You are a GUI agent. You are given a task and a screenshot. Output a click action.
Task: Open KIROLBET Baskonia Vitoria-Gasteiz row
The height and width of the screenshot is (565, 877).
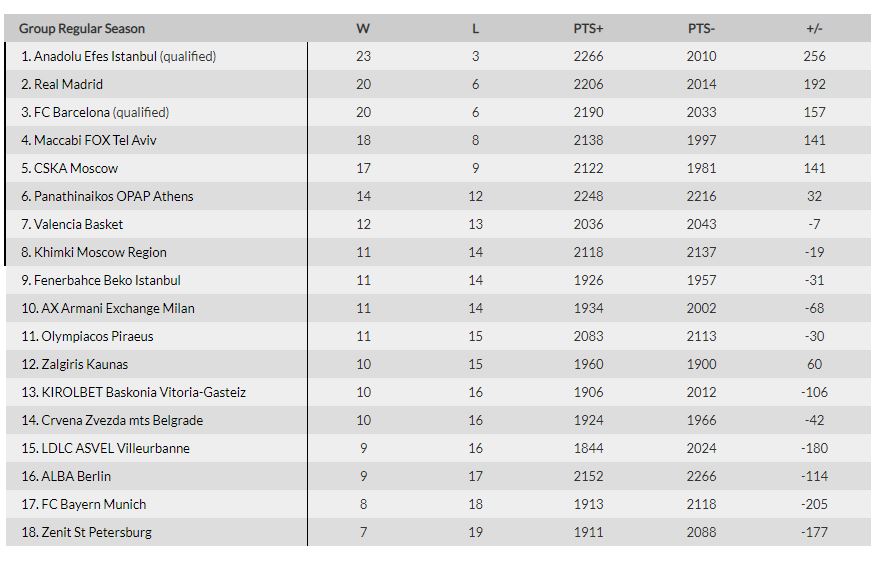143,393
